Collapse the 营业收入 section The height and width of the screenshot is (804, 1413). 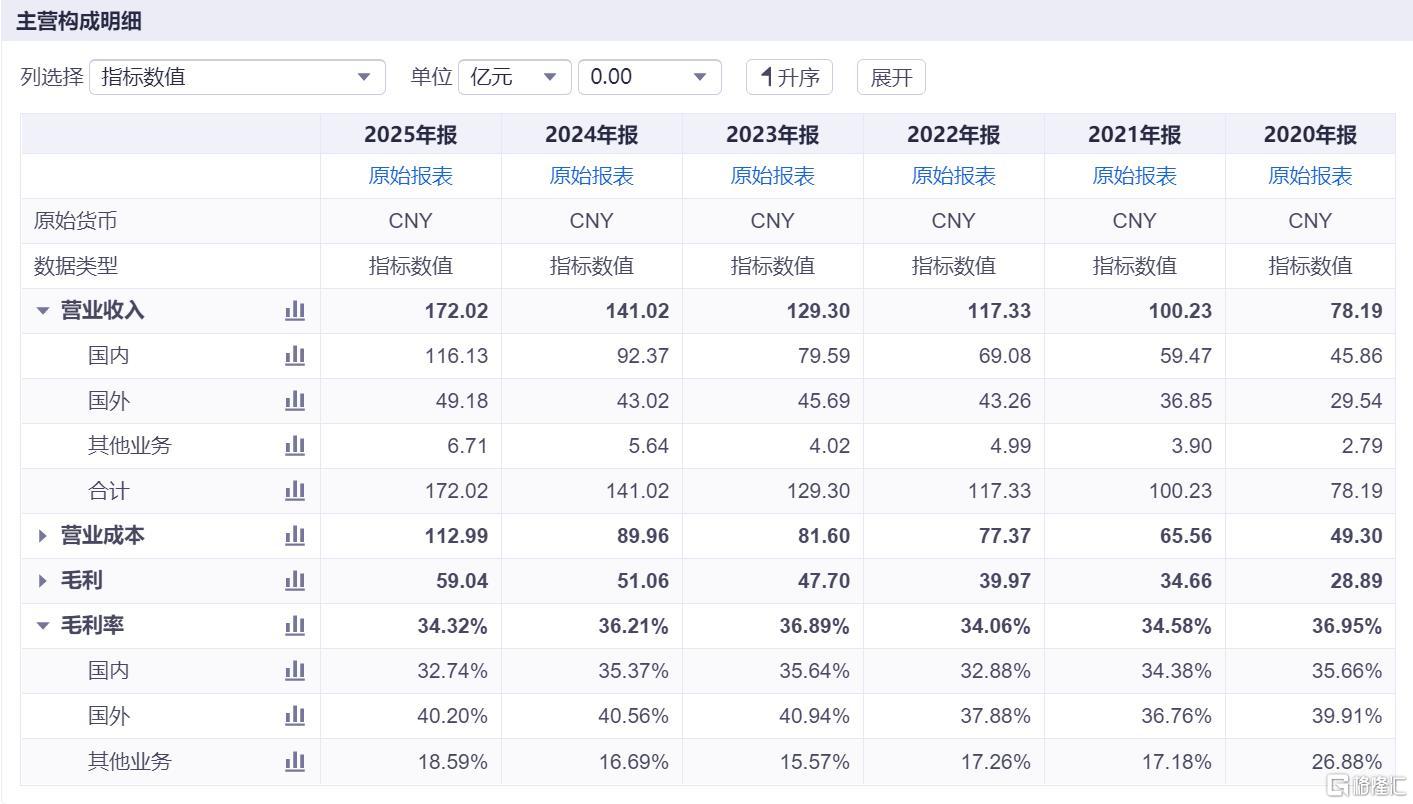[43, 311]
